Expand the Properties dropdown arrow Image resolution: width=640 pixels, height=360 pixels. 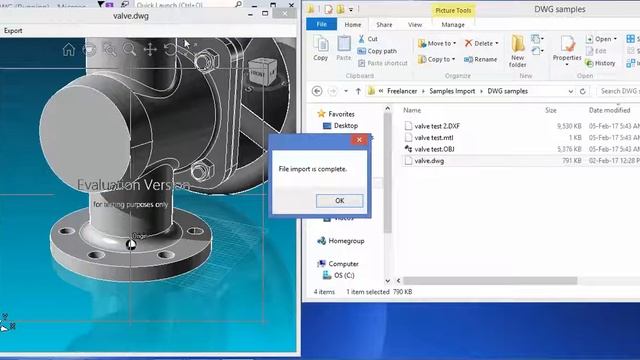pos(567,65)
